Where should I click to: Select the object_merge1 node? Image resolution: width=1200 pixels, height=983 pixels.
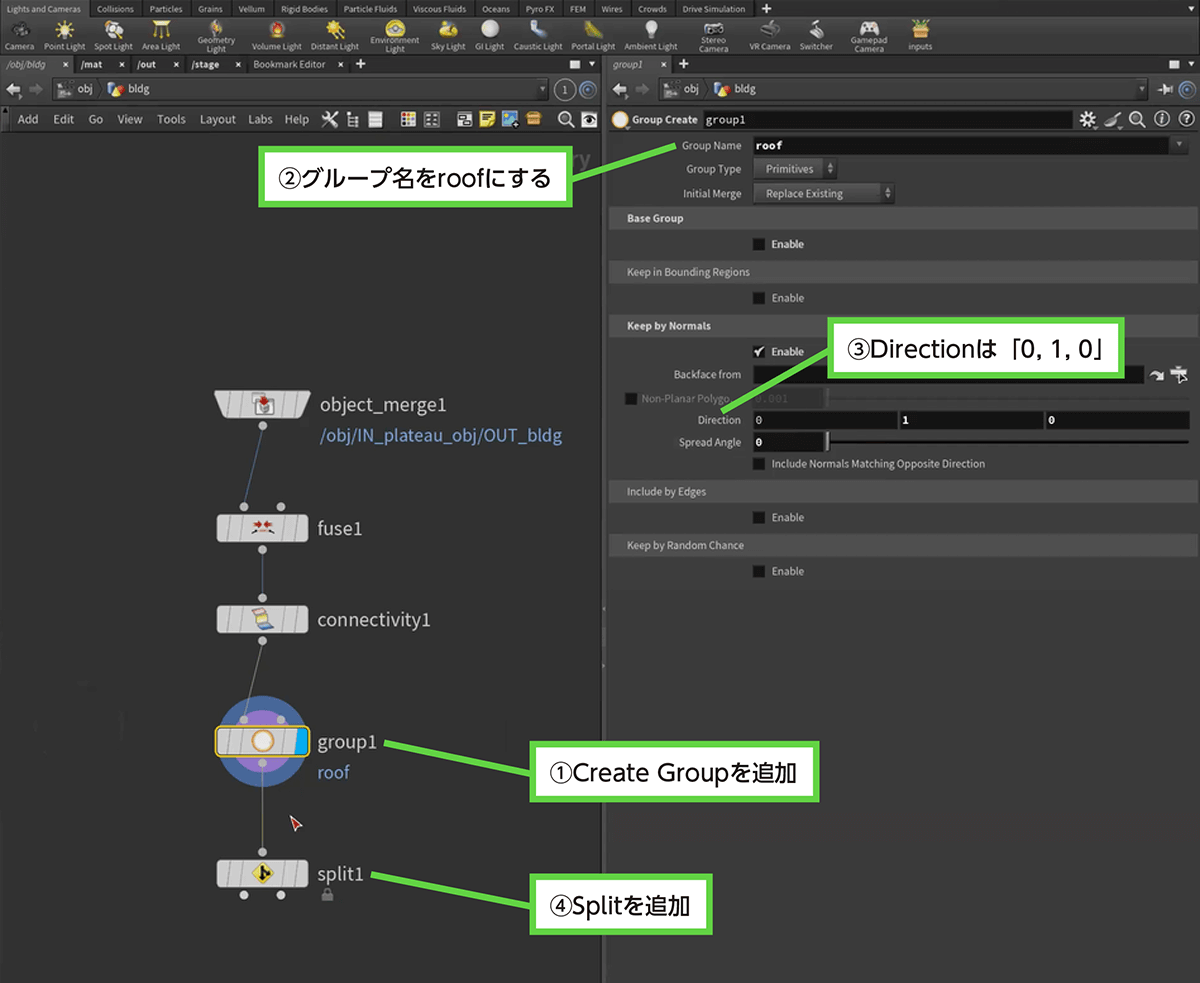click(263, 404)
